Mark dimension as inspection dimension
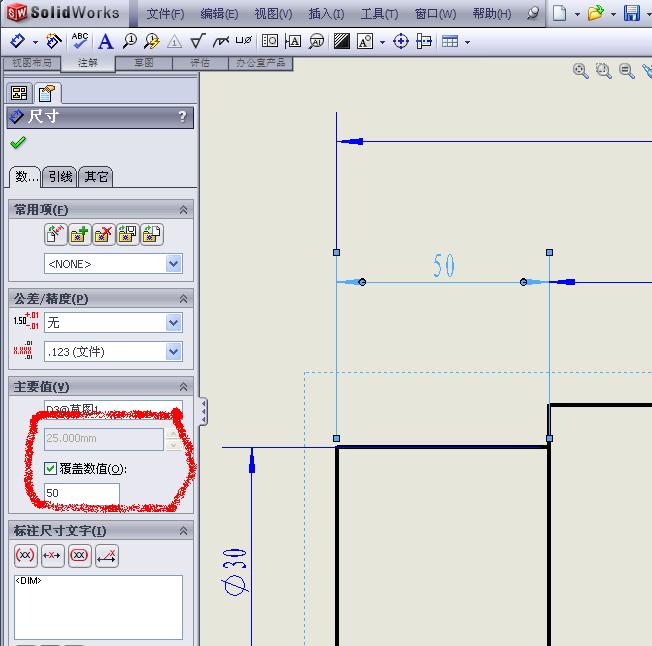 click(x=79, y=555)
